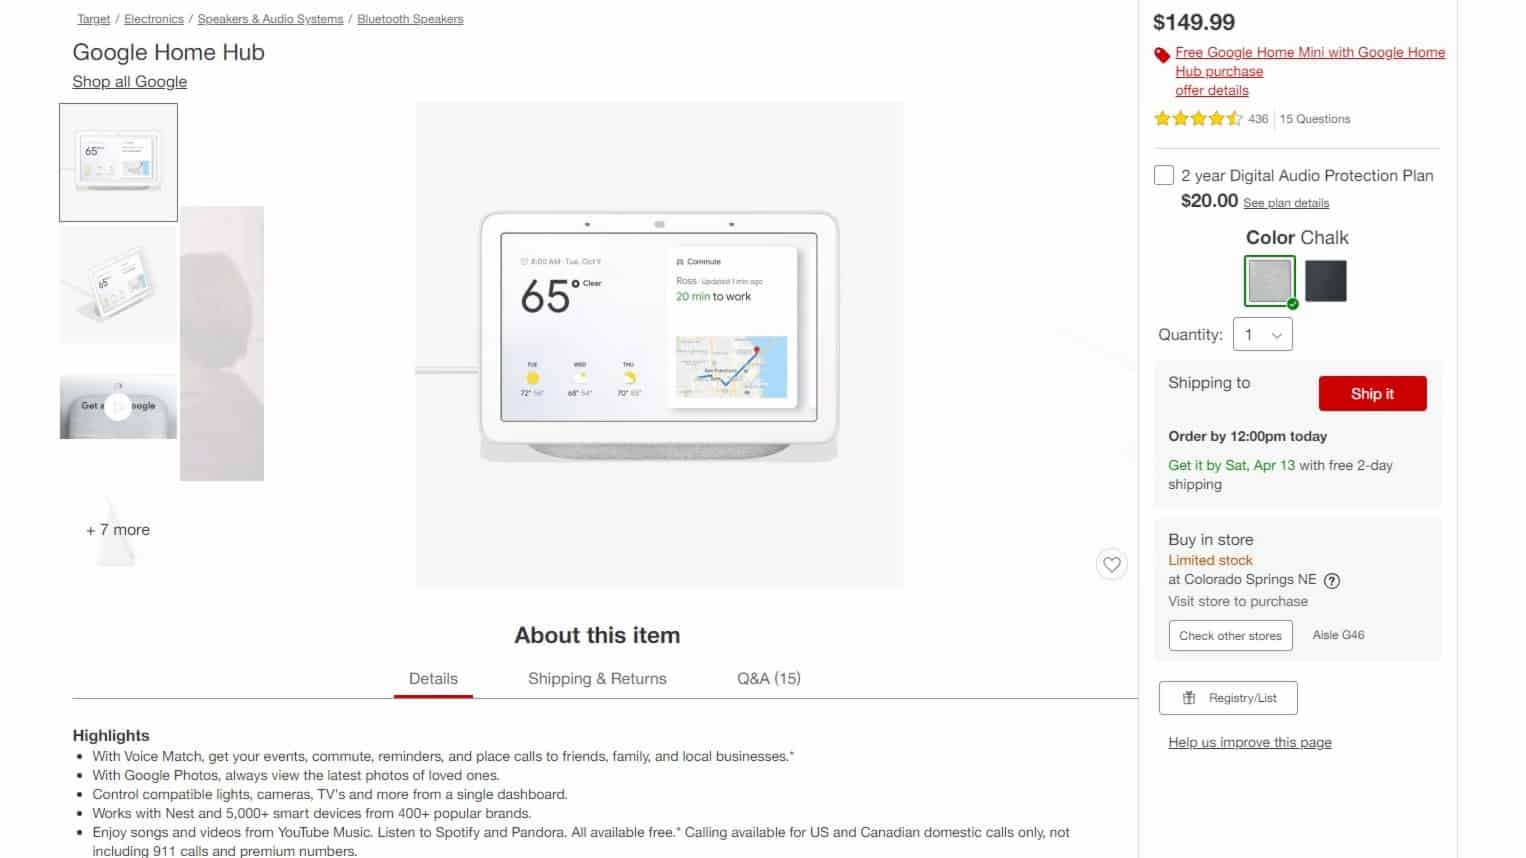Viewport: 1526px width, 858px height.
Task: Click the red deal tag icon
Action: pos(1162,55)
